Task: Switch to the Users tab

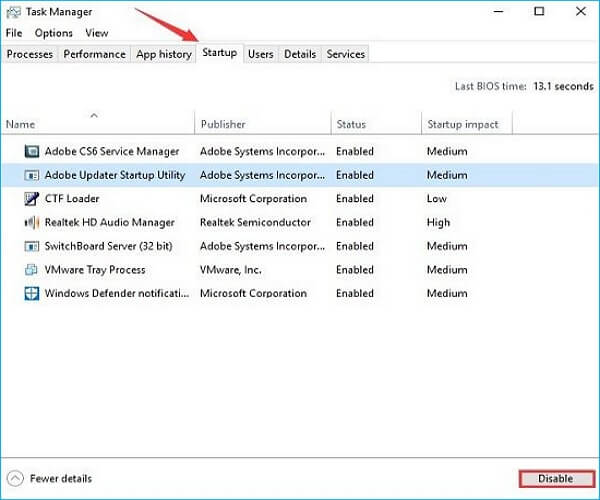Action: (261, 54)
